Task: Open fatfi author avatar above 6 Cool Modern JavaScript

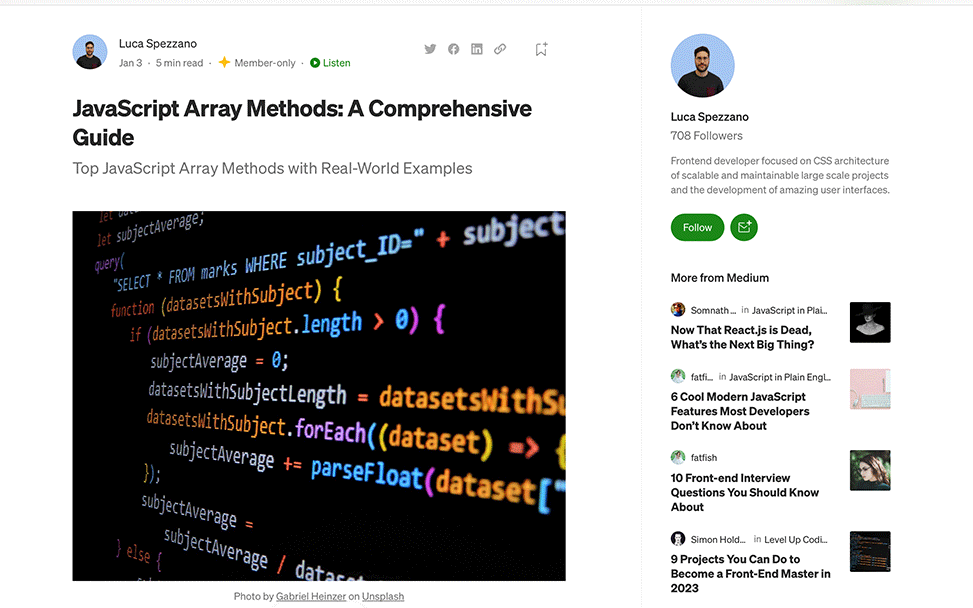Action: 678,376
